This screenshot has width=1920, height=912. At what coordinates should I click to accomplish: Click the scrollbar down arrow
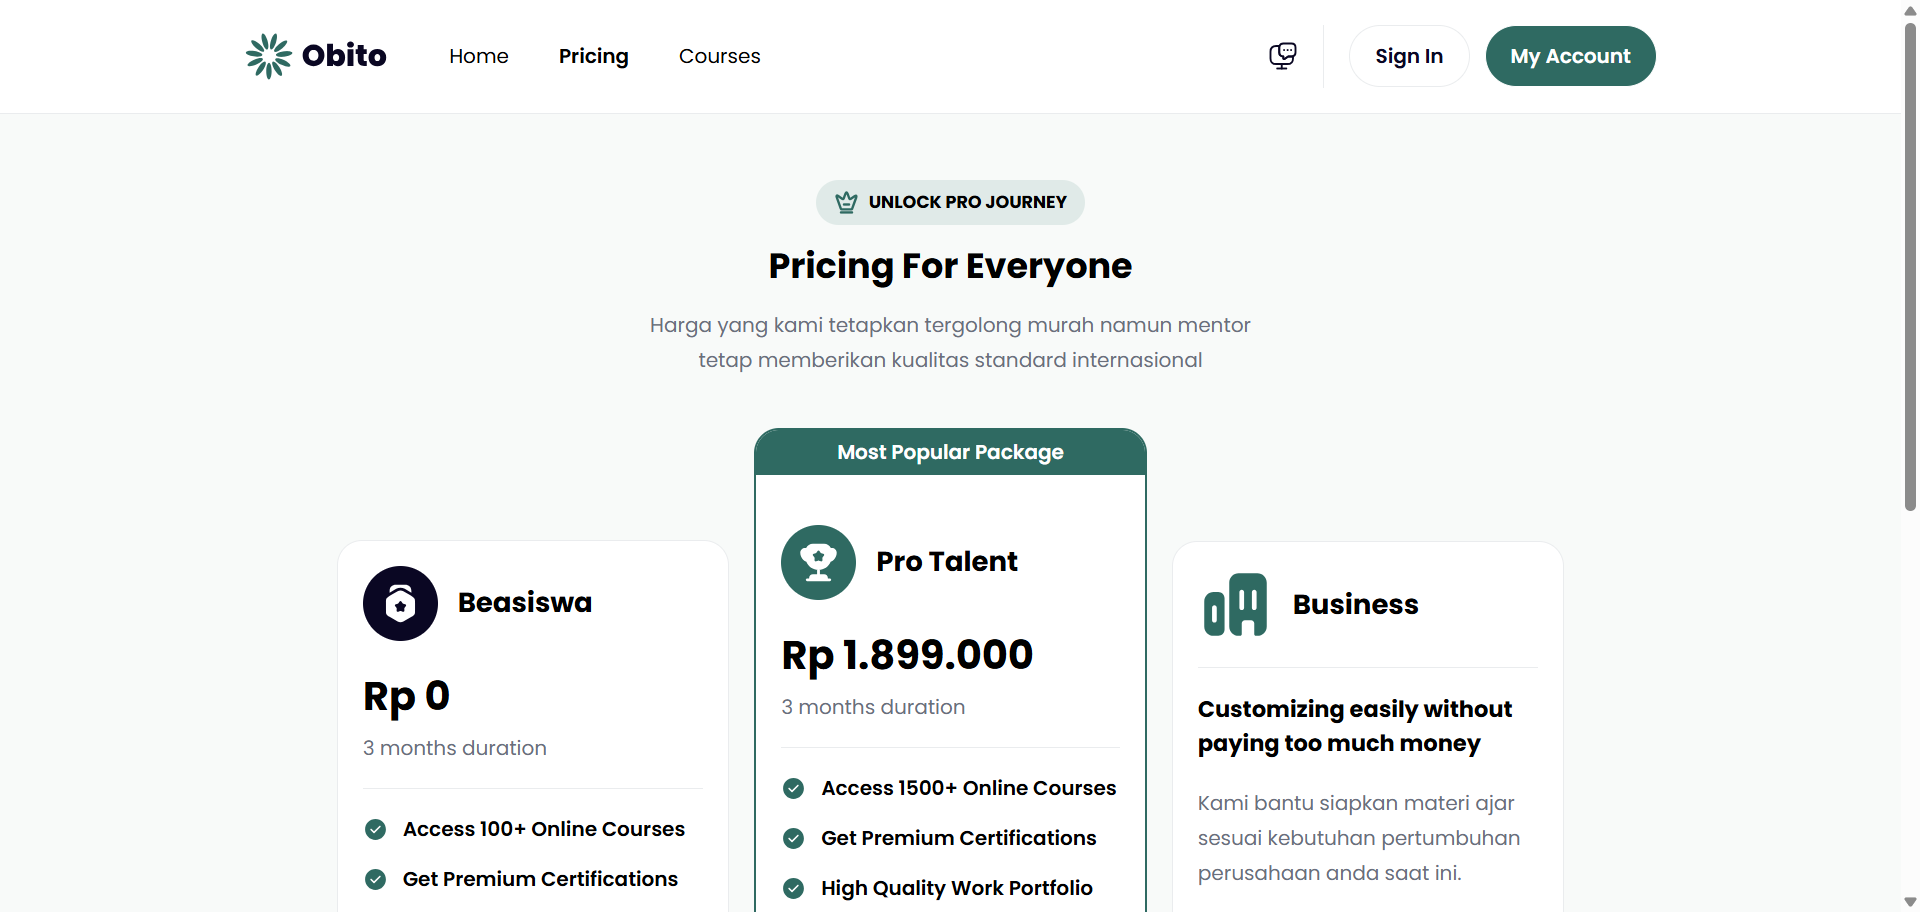[1910, 902]
